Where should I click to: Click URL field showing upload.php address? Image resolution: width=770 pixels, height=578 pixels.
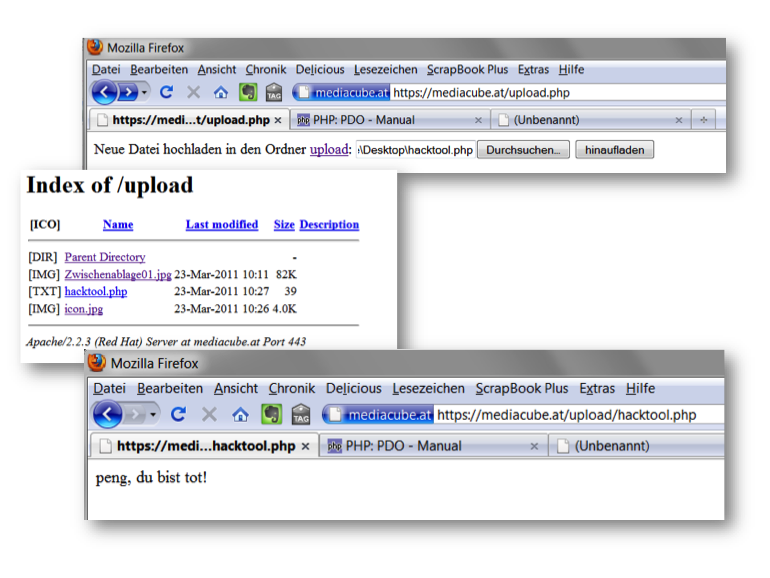(557, 92)
